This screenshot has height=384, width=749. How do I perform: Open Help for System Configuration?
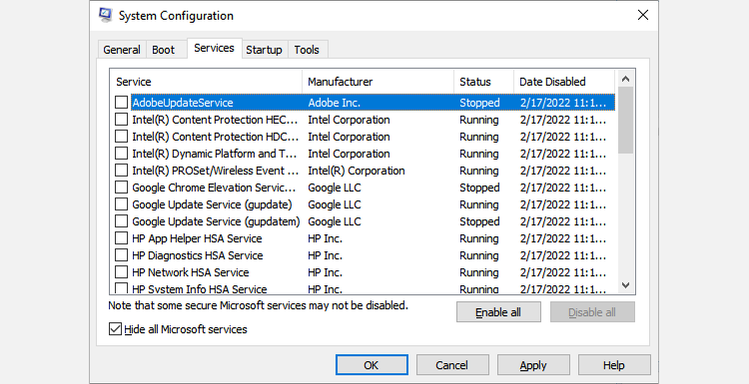(614, 365)
